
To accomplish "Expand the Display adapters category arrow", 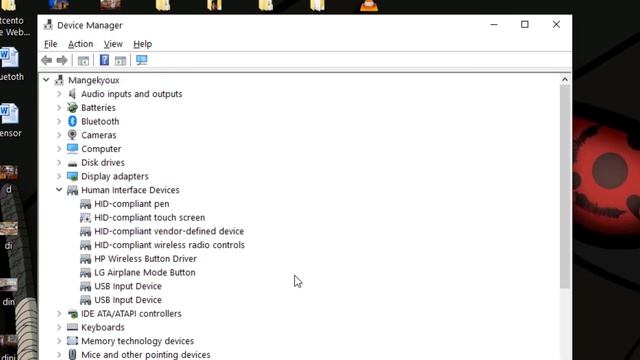I will point(59,176).
